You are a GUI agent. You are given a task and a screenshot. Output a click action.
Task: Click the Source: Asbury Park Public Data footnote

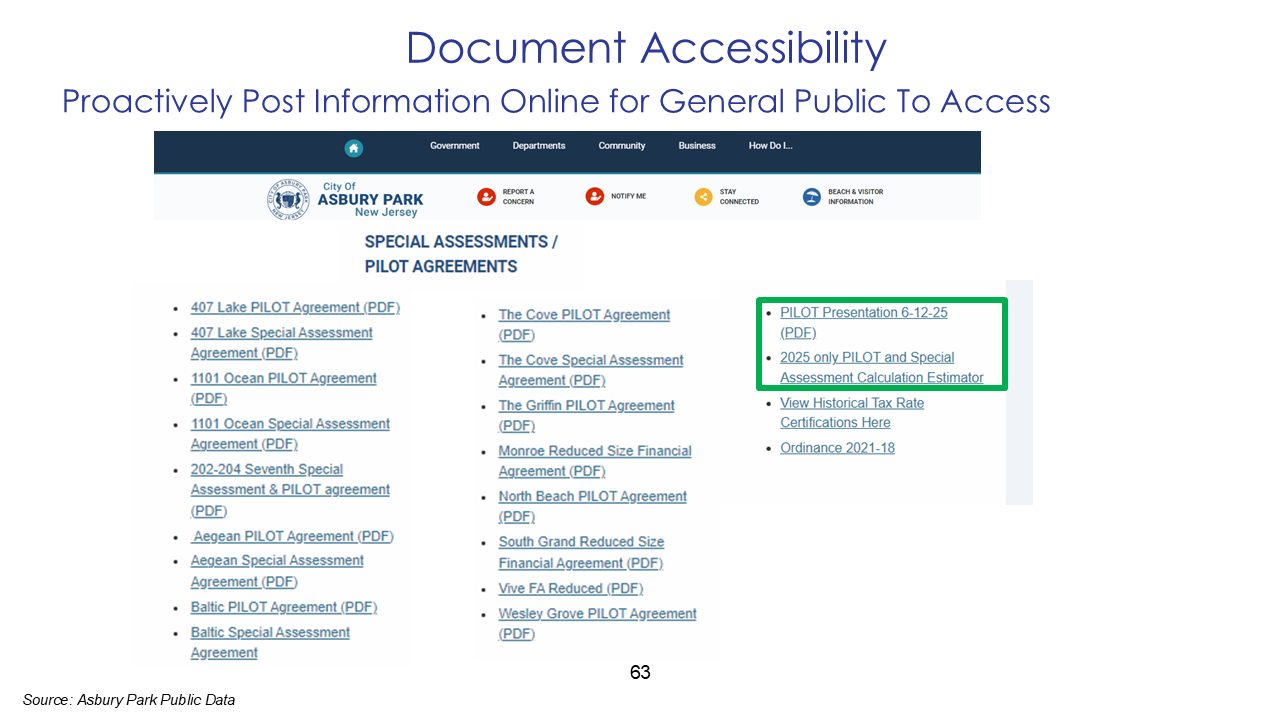129,700
